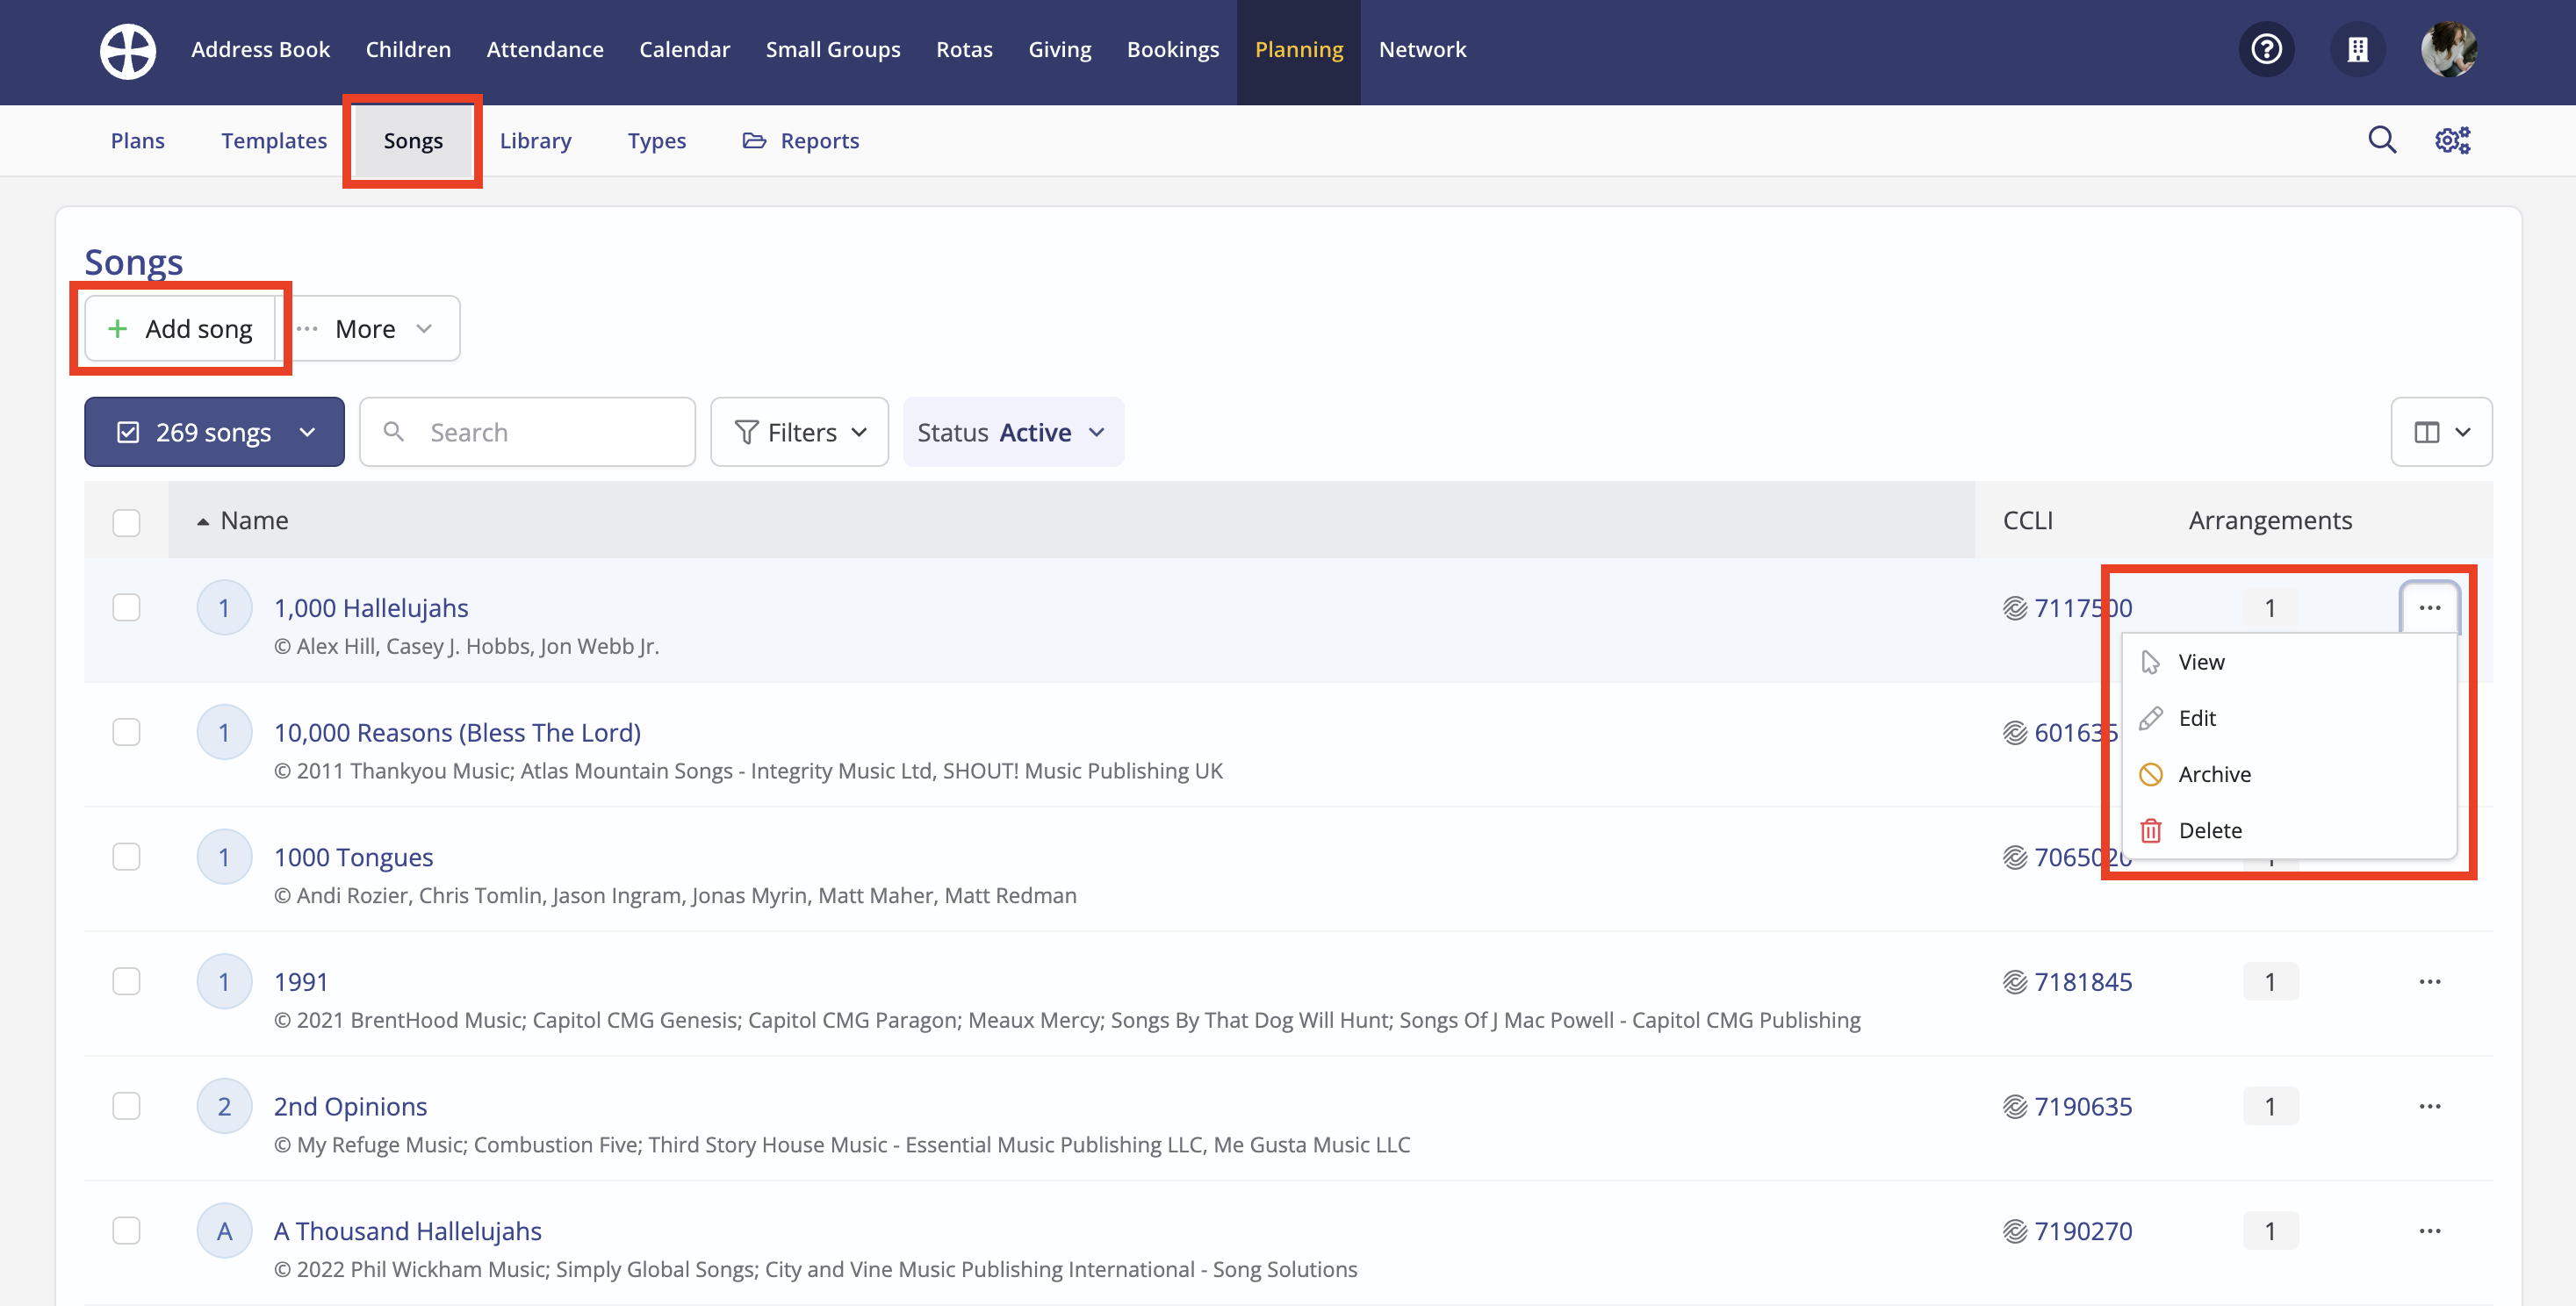
Task: Click the round 1 badge for the 1991 song
Action: tap(224, 982)
